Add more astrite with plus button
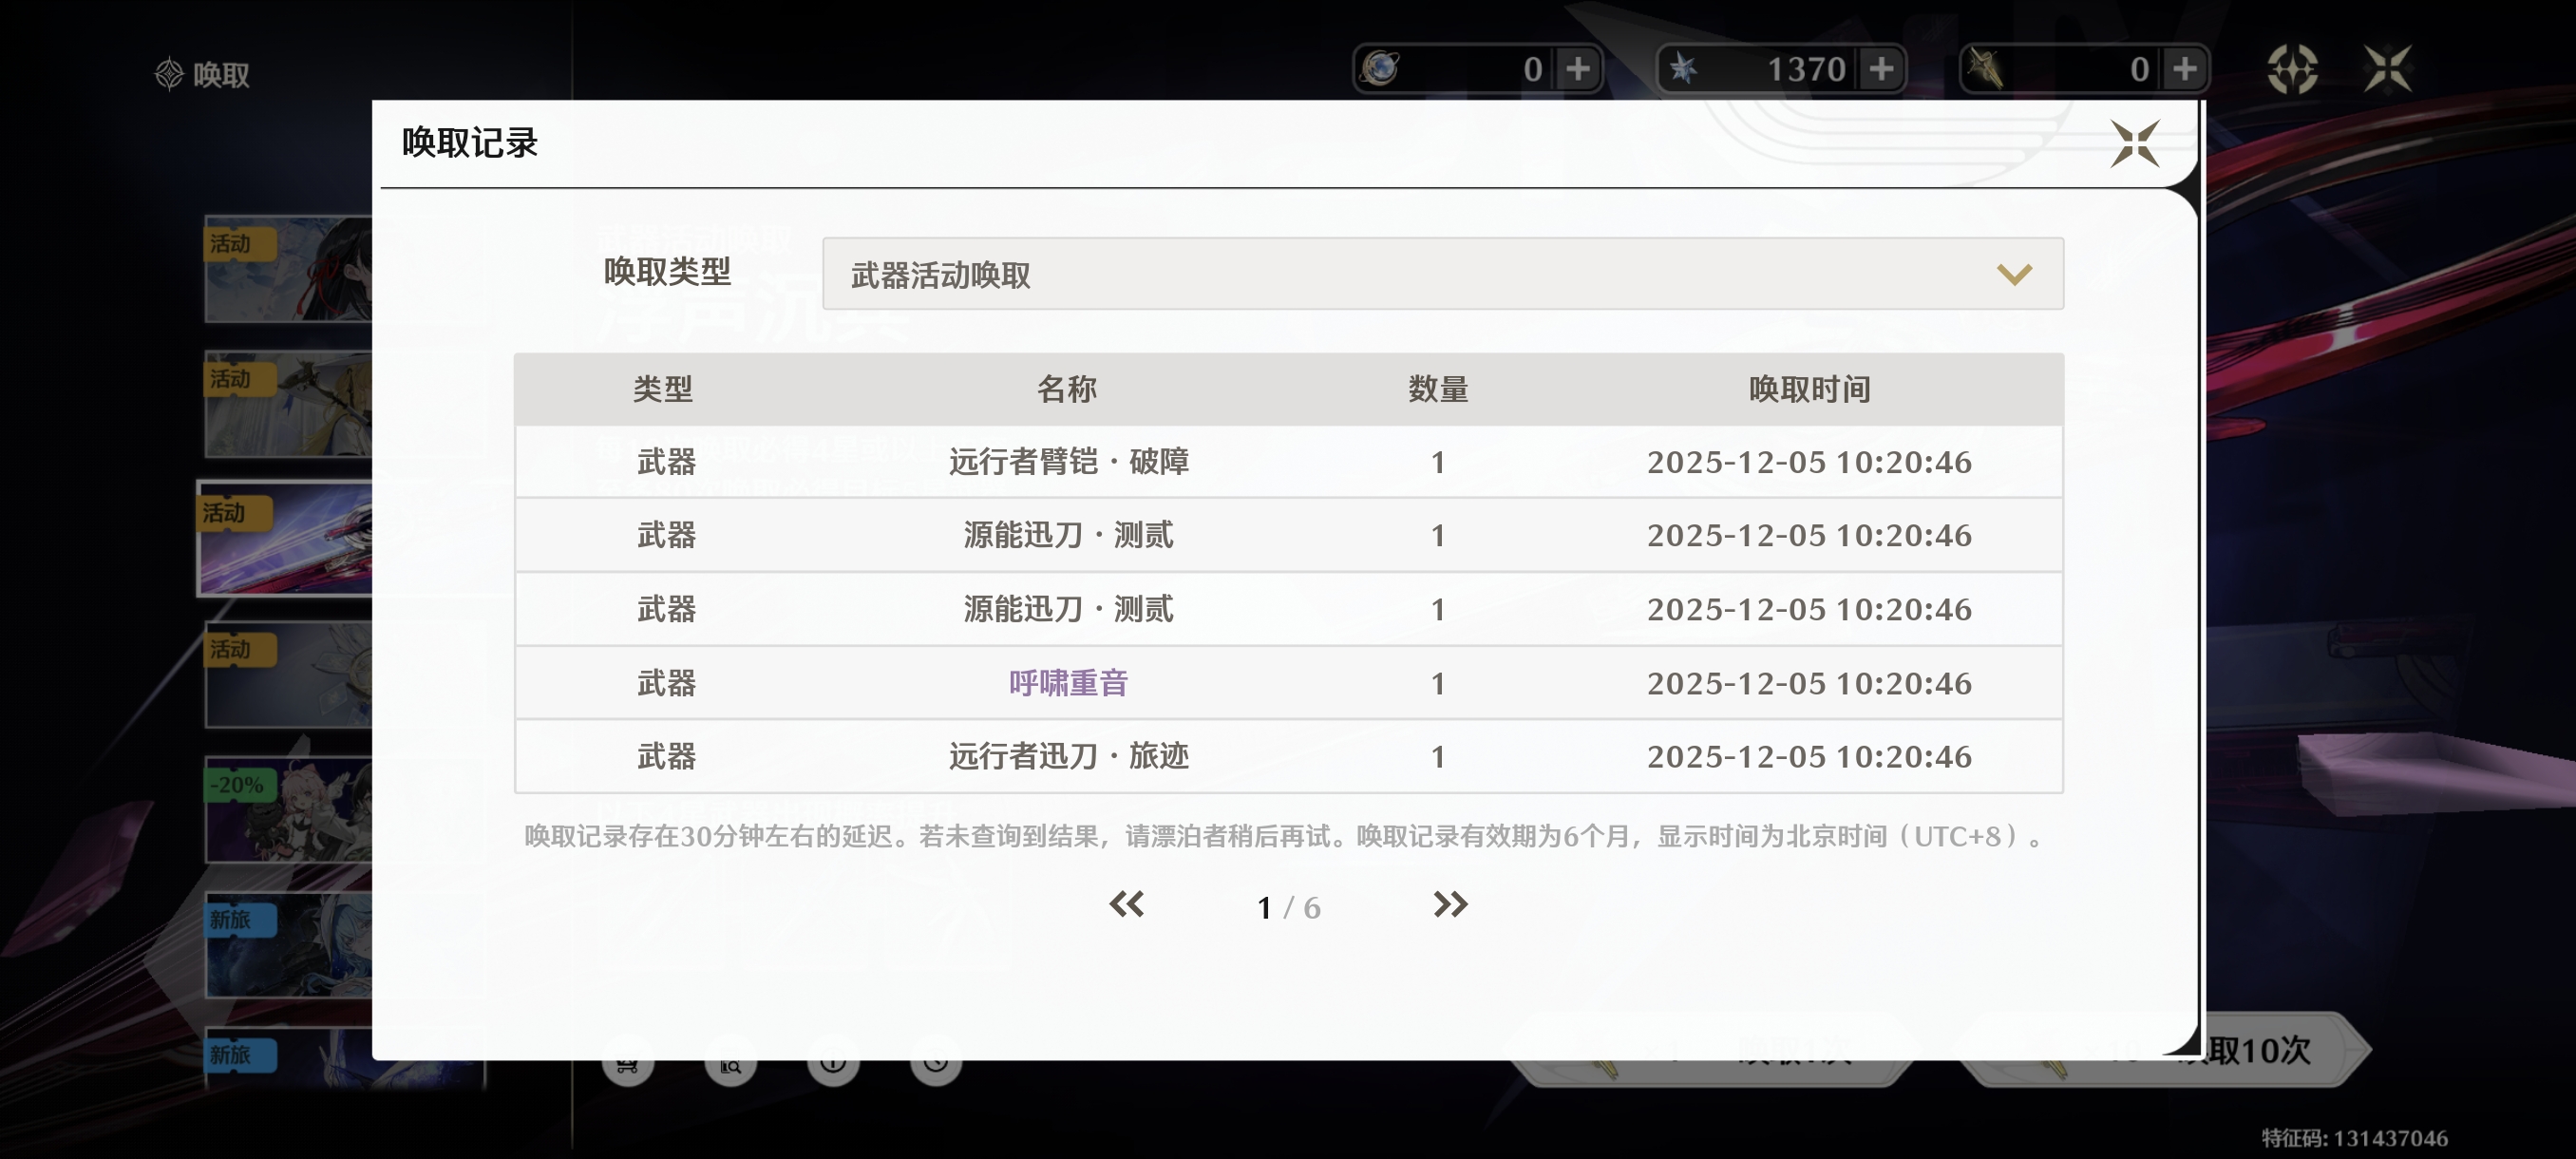 tap(1881, 69)
